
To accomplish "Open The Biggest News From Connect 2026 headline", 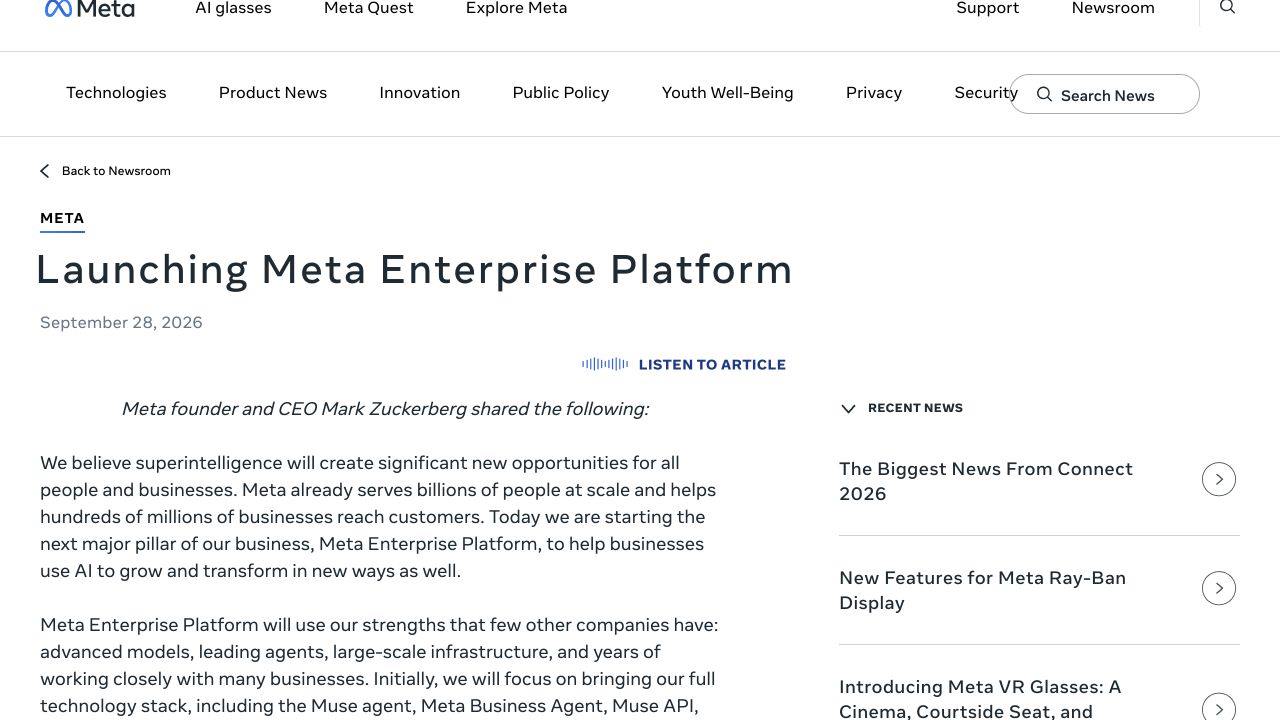I will point(986,481).
